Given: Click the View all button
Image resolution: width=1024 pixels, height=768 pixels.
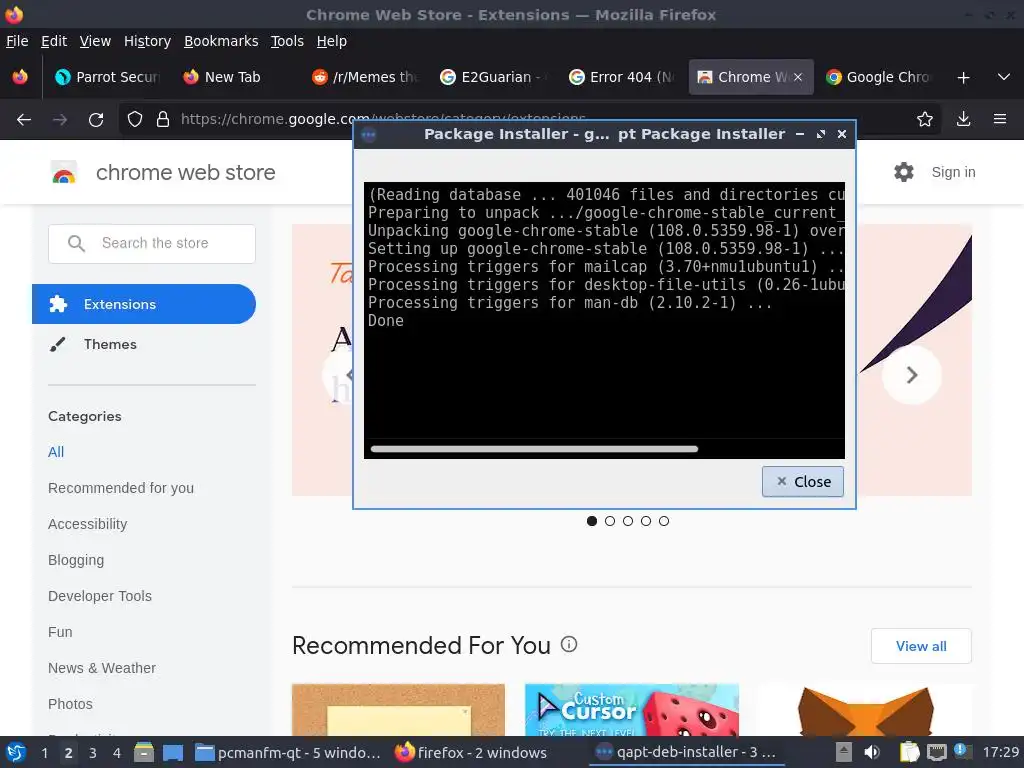Looking at the screenshot, I should click(x=921, y=646).
